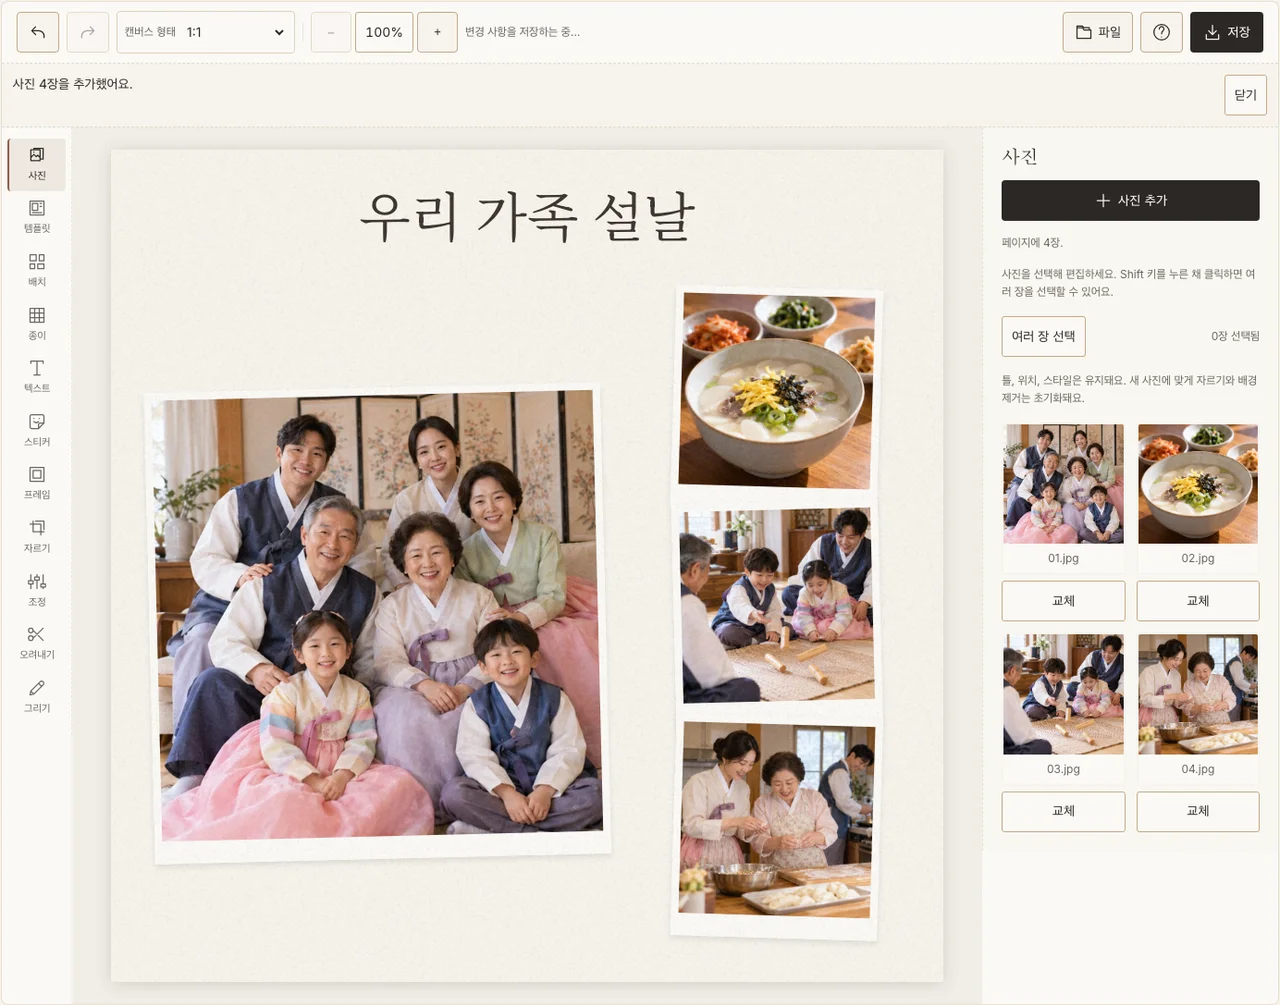
Task: Select the 자르기 crop tool
Action: pyautogui.click(x=37, y=536)
